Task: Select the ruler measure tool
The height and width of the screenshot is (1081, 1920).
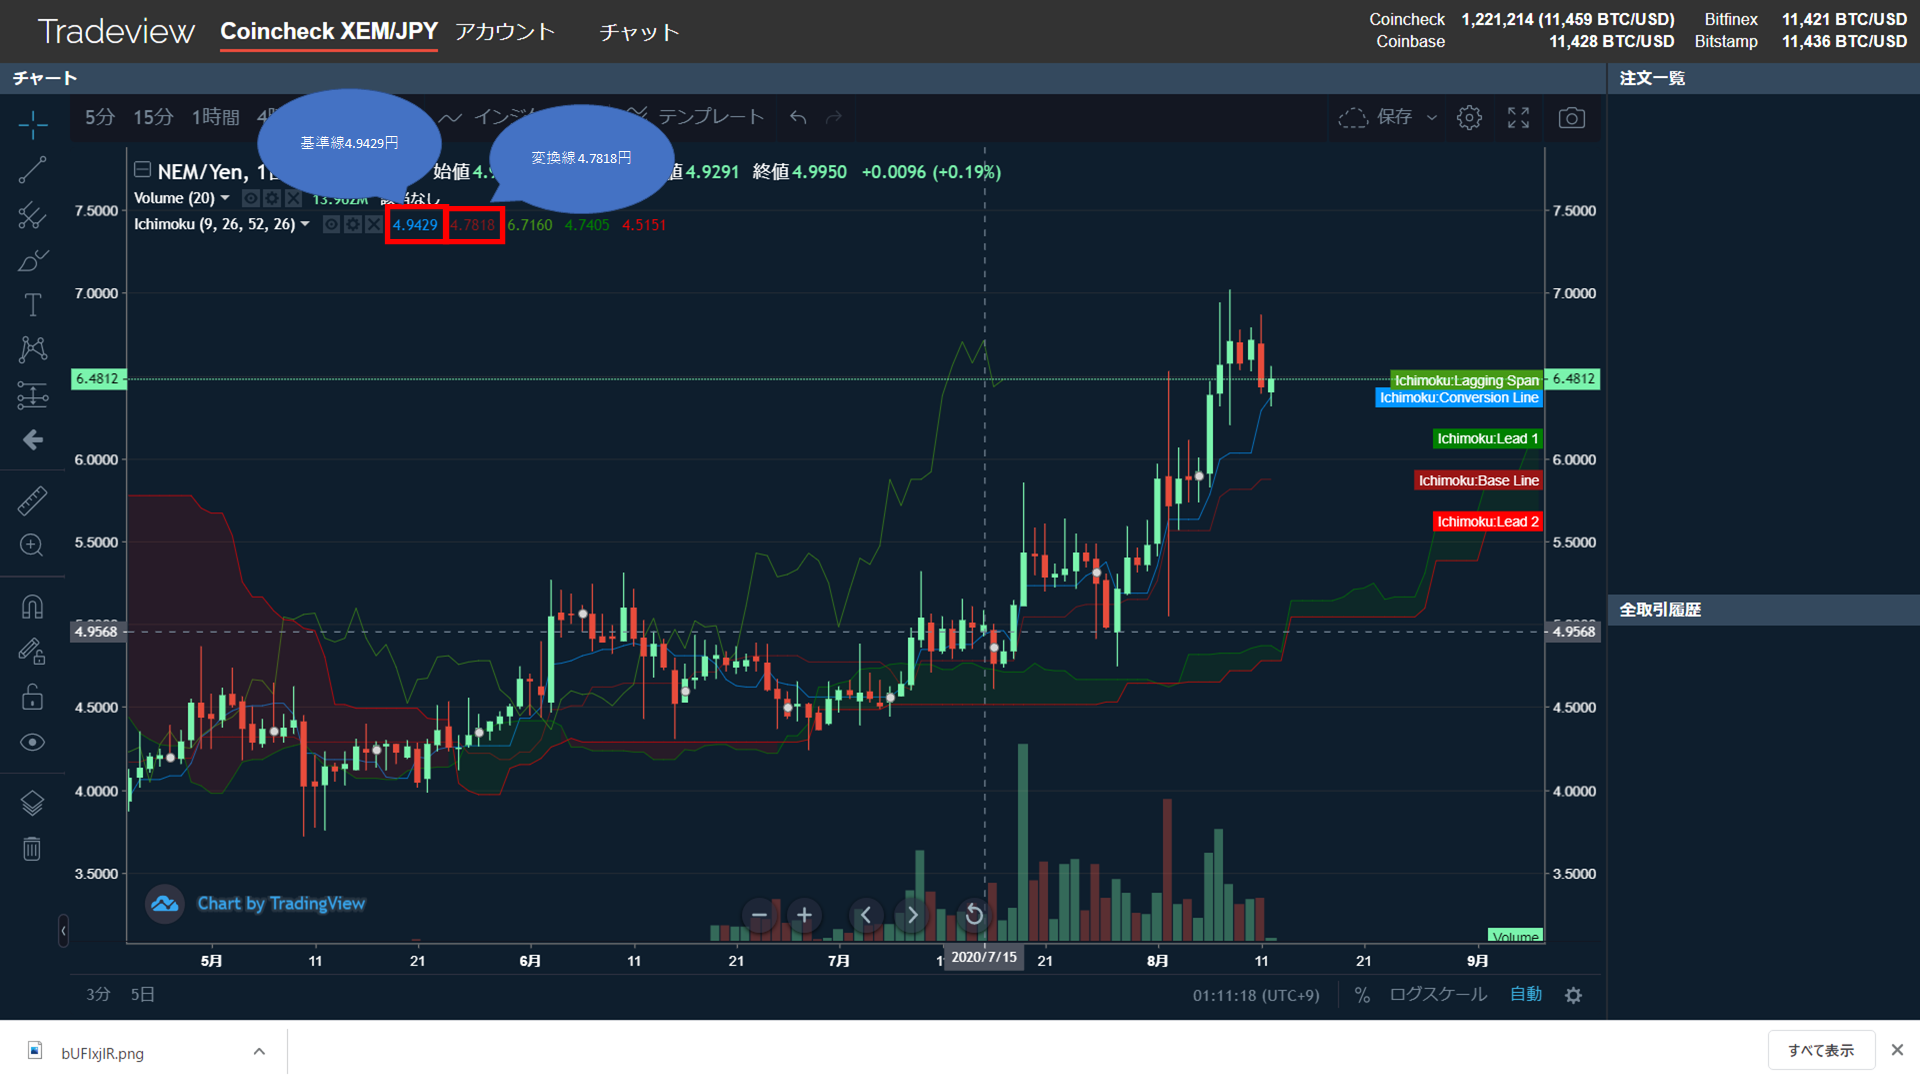Action: [x=33, y=500]
